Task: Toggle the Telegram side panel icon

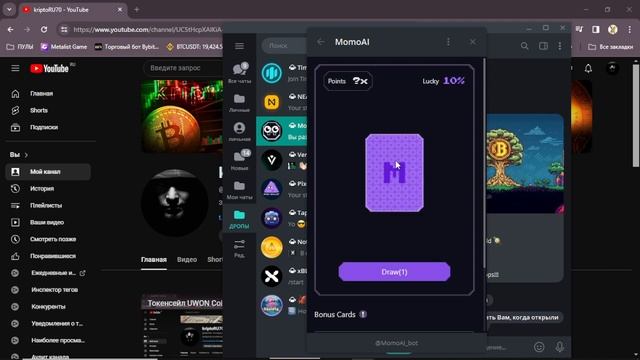Action: [x=543, y=46]
